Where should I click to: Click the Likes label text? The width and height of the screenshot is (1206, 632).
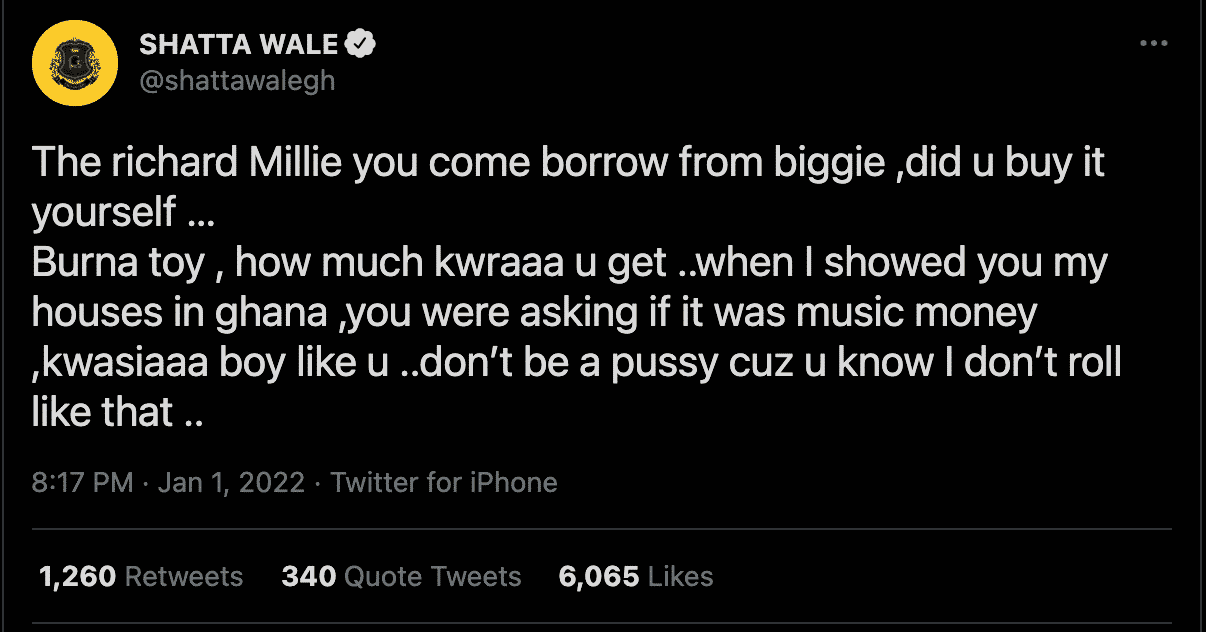(681, 577)
